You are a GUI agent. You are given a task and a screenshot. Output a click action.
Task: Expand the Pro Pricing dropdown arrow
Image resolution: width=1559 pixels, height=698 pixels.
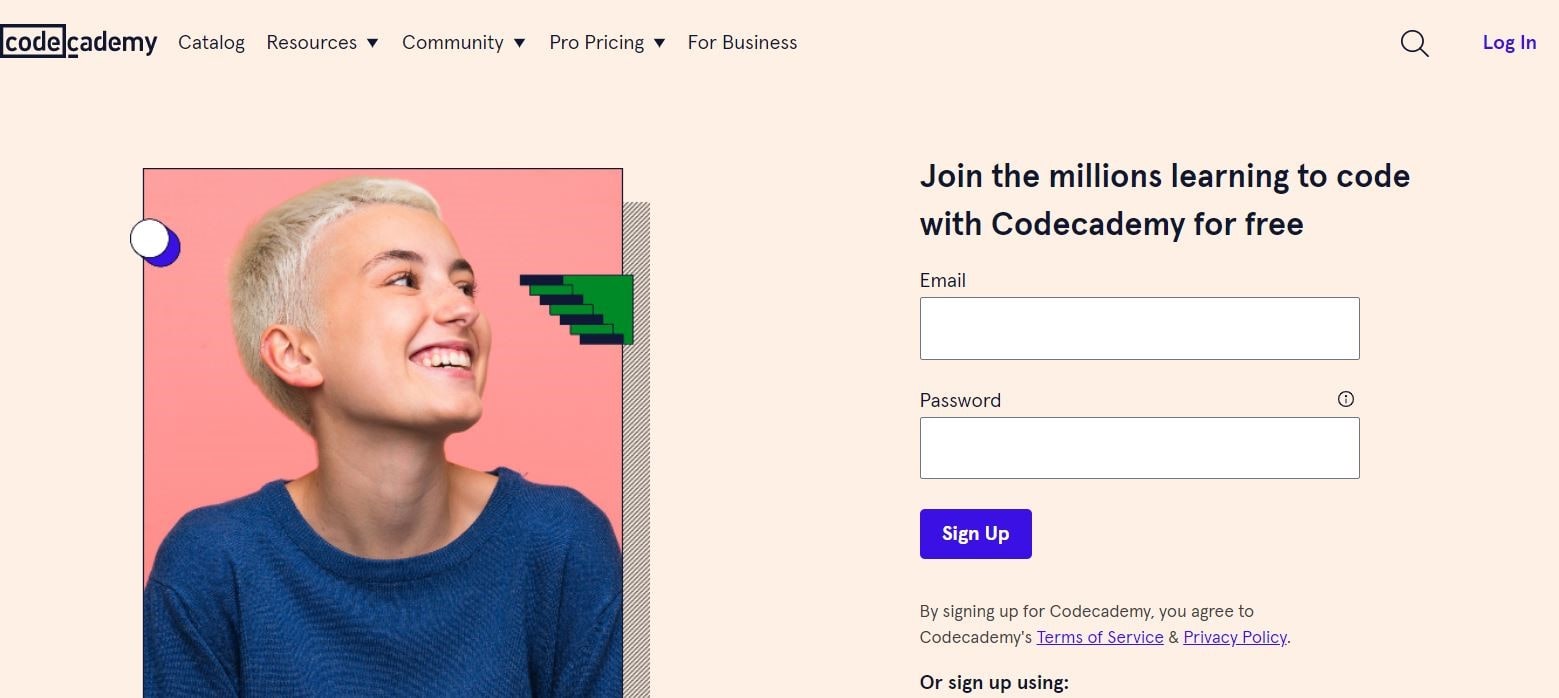click(x=659, y=43)
